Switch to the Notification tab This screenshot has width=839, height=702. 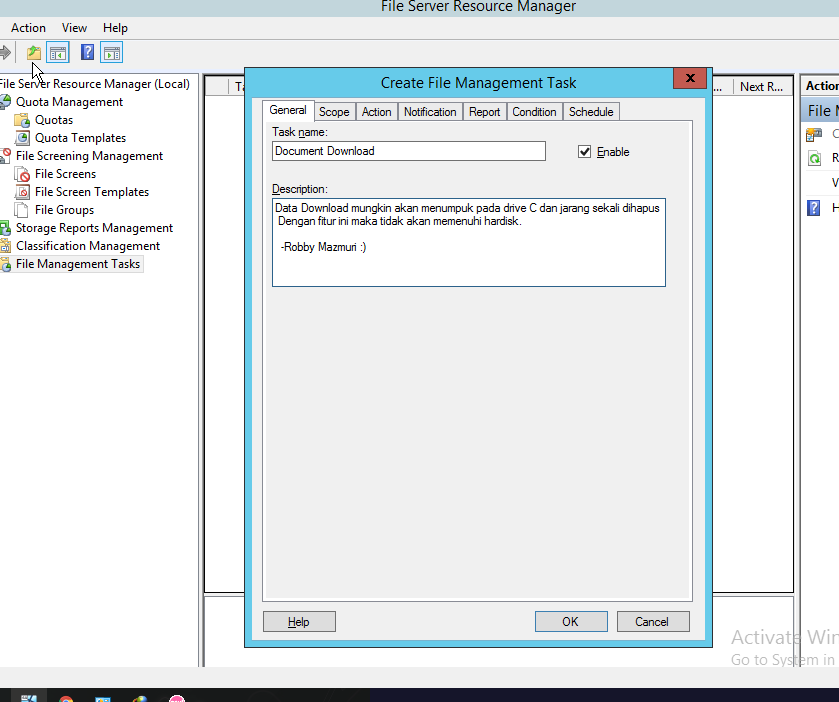pyautogui.click(x=430, y=111)
